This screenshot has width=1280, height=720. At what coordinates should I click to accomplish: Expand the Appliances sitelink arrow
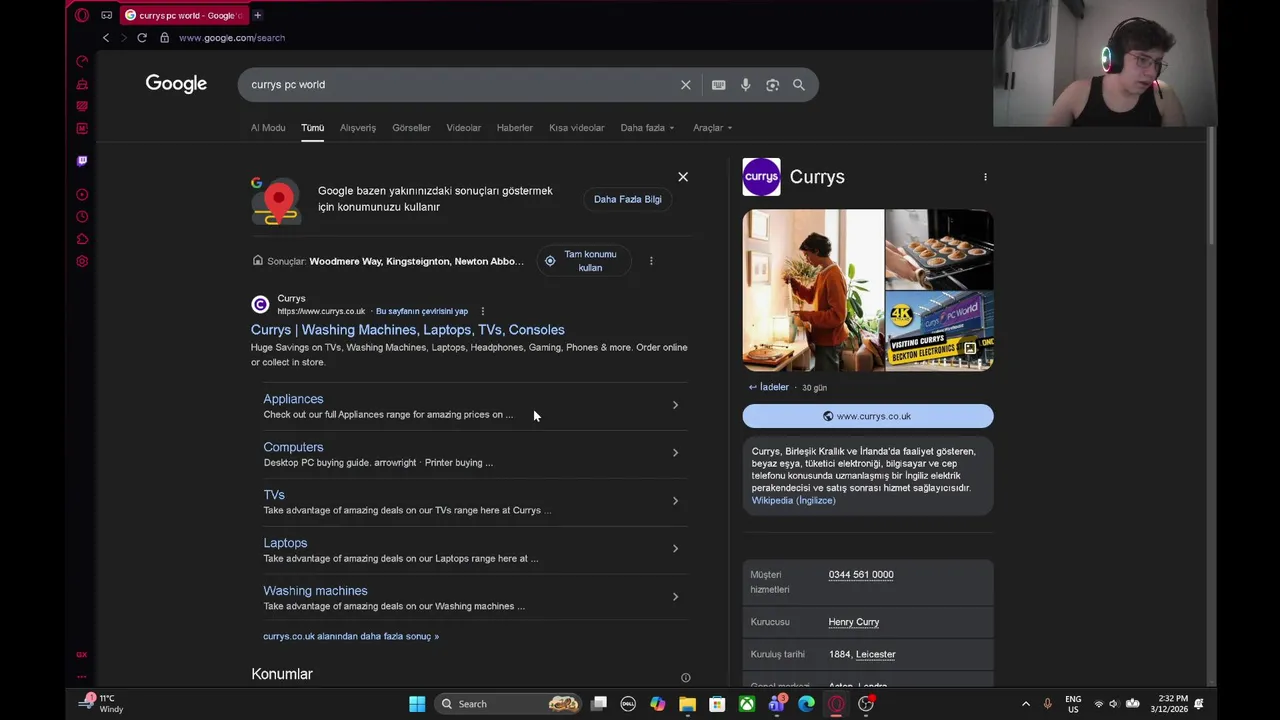(x=675, y=405)
